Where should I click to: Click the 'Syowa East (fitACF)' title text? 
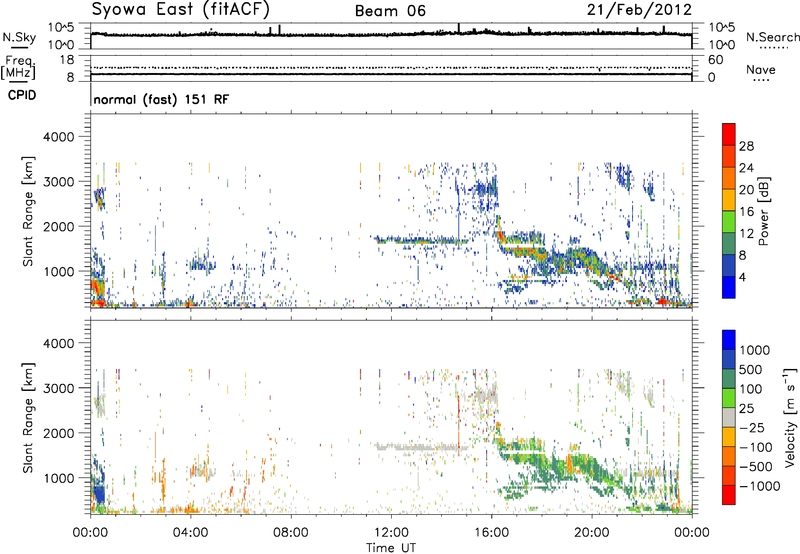click(181, 10)
